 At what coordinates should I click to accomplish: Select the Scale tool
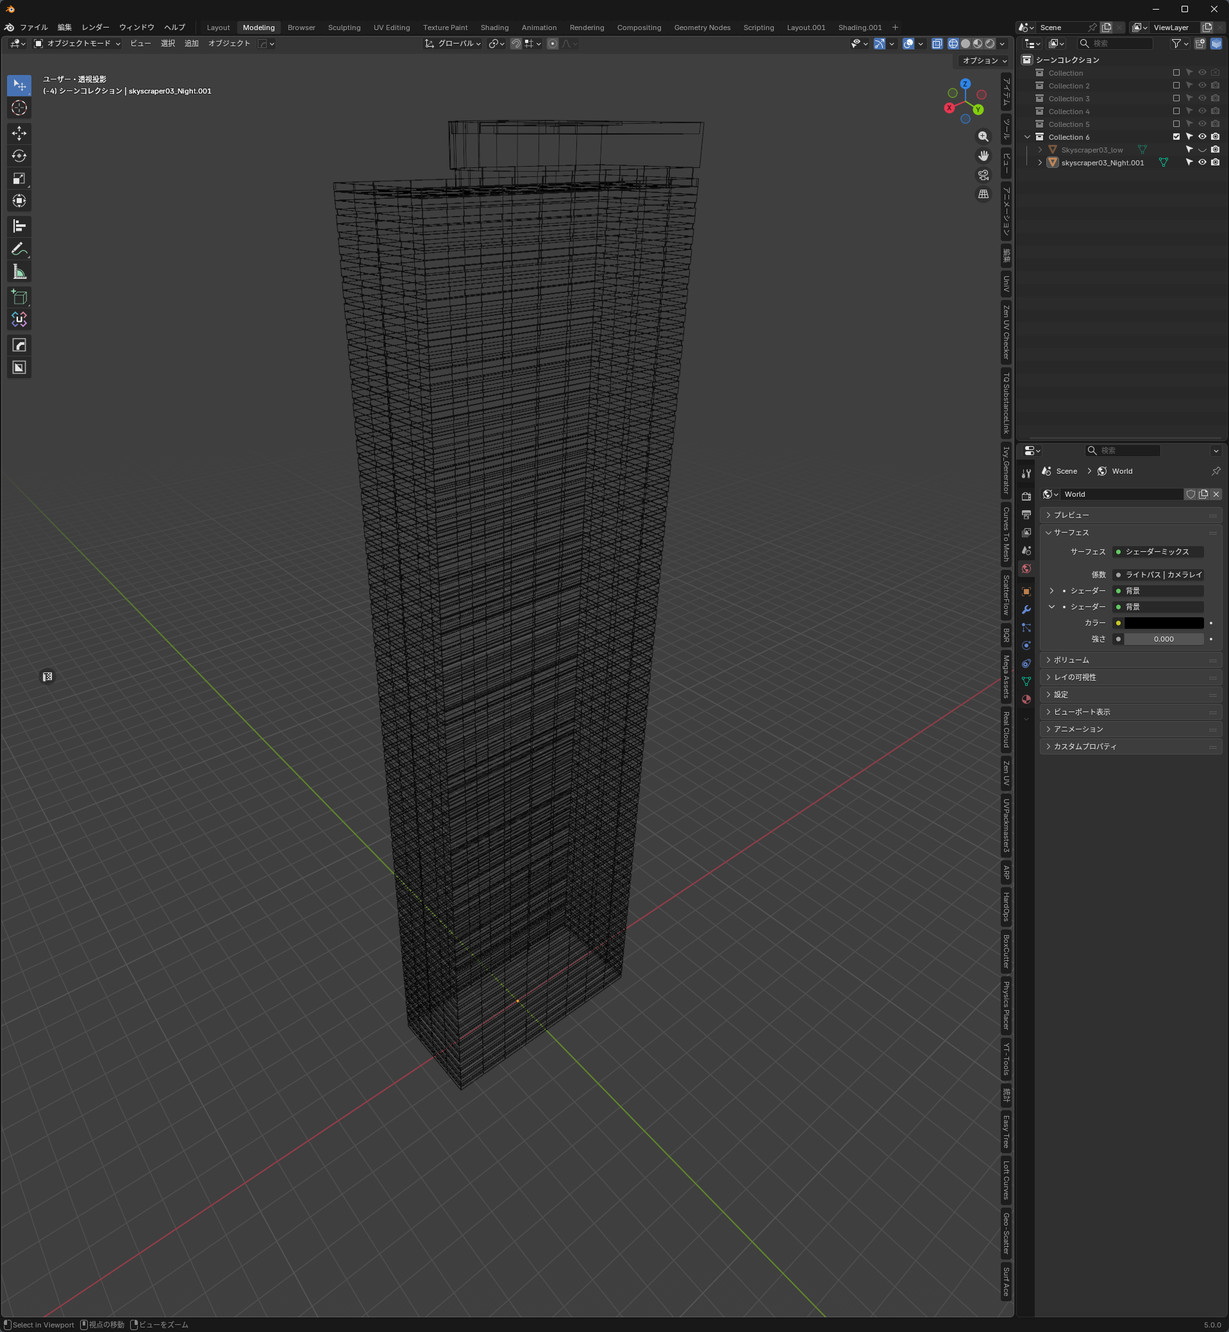pos(19,179)
